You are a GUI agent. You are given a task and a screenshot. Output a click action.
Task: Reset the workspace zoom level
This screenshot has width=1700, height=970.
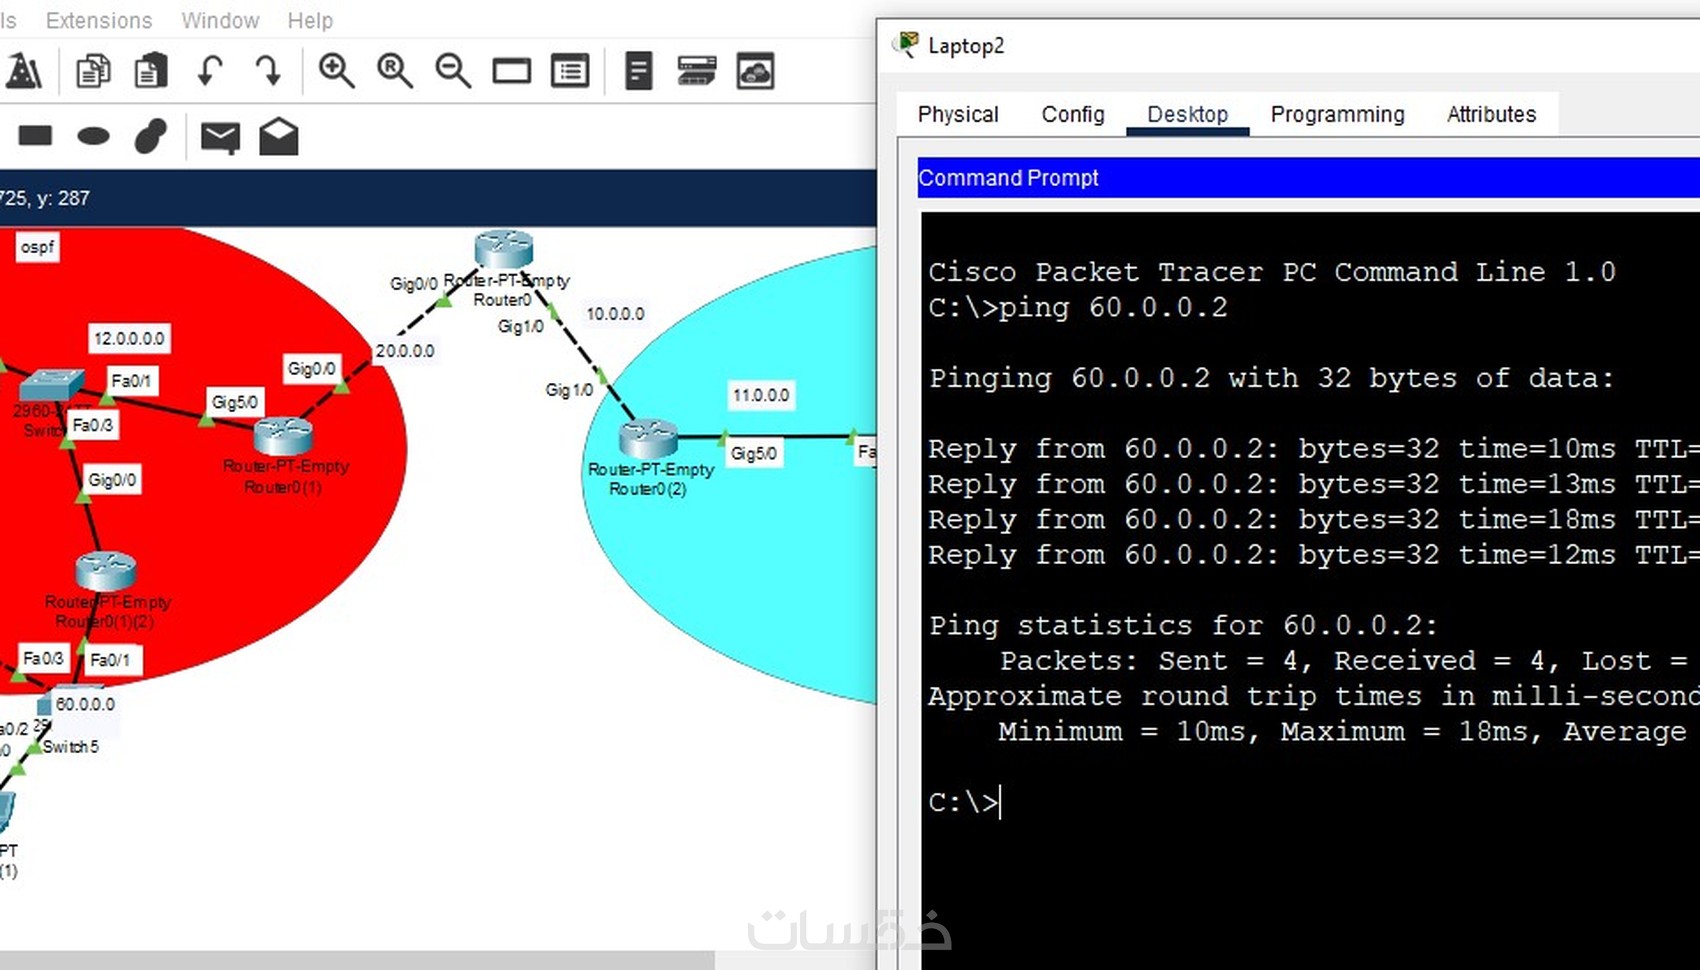tap(395, 71)
